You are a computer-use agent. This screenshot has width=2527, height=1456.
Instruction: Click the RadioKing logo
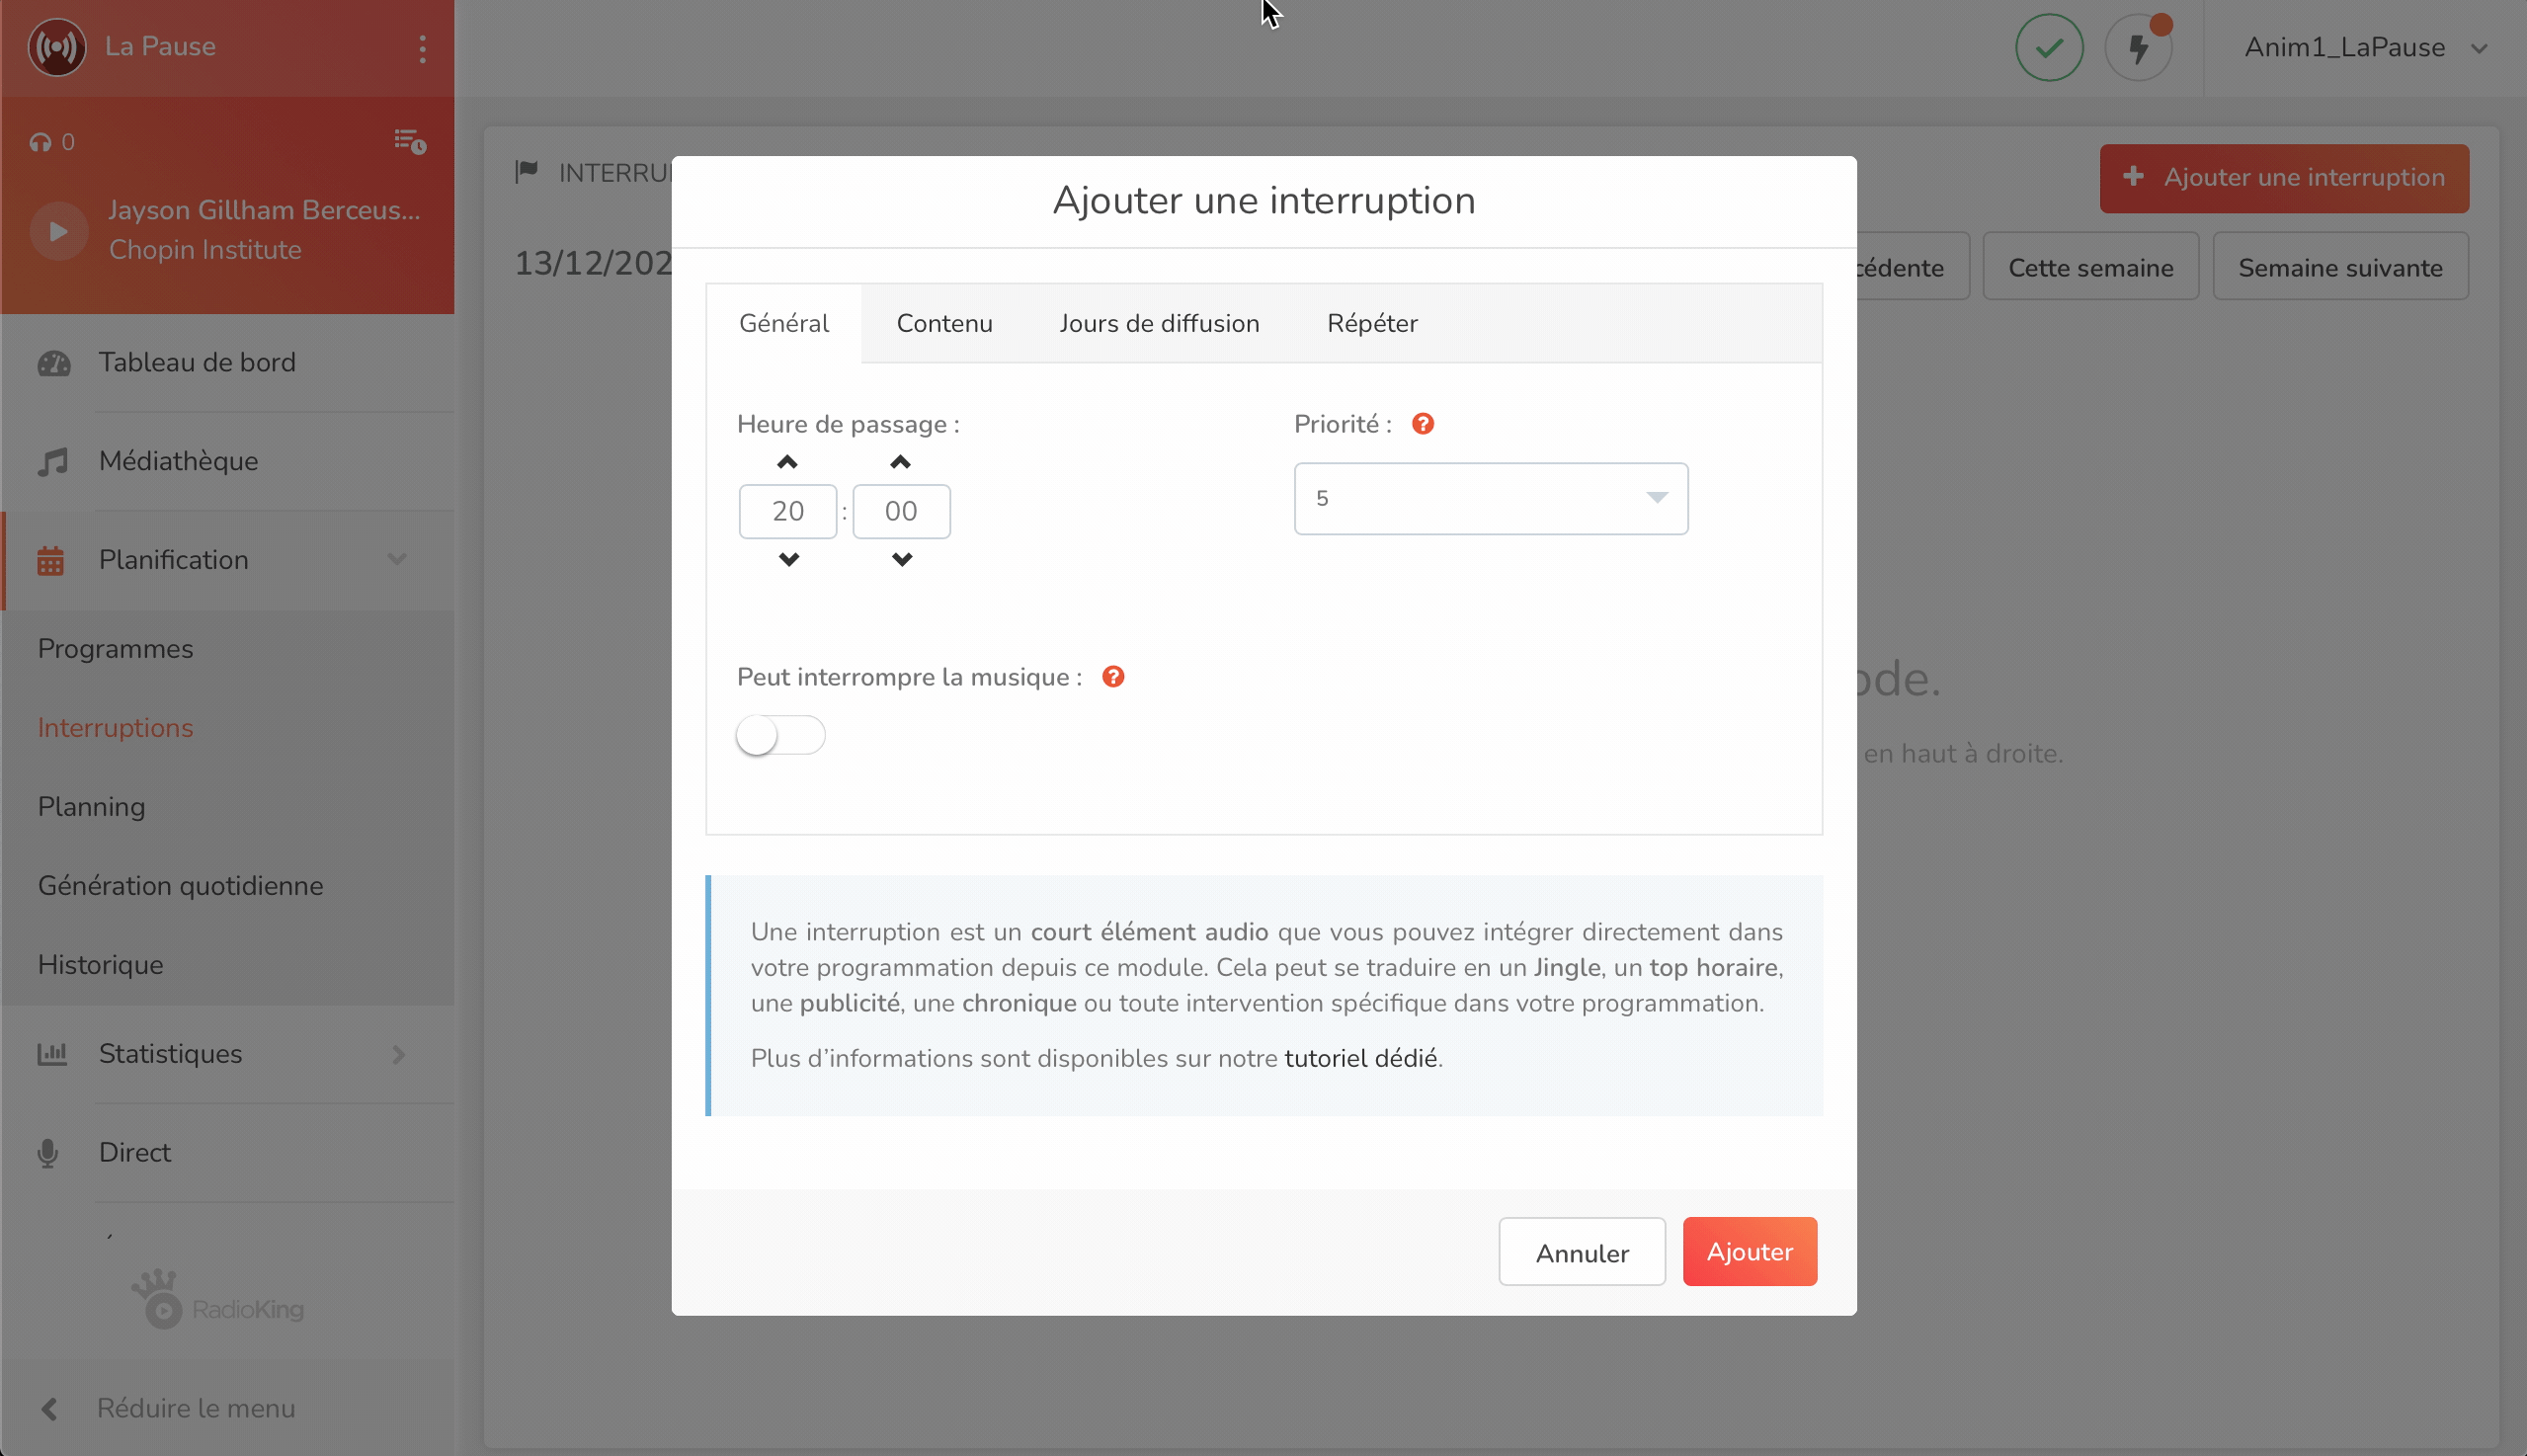[217, 1300]
